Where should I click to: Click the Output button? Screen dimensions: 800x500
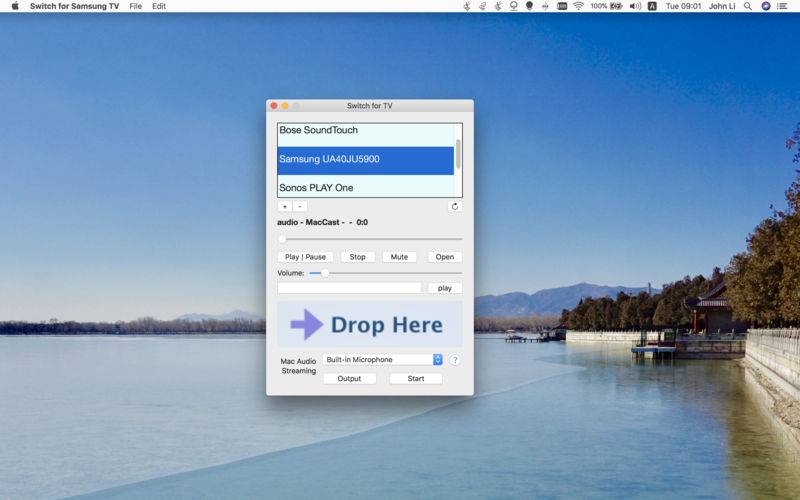tap(349, 379)
